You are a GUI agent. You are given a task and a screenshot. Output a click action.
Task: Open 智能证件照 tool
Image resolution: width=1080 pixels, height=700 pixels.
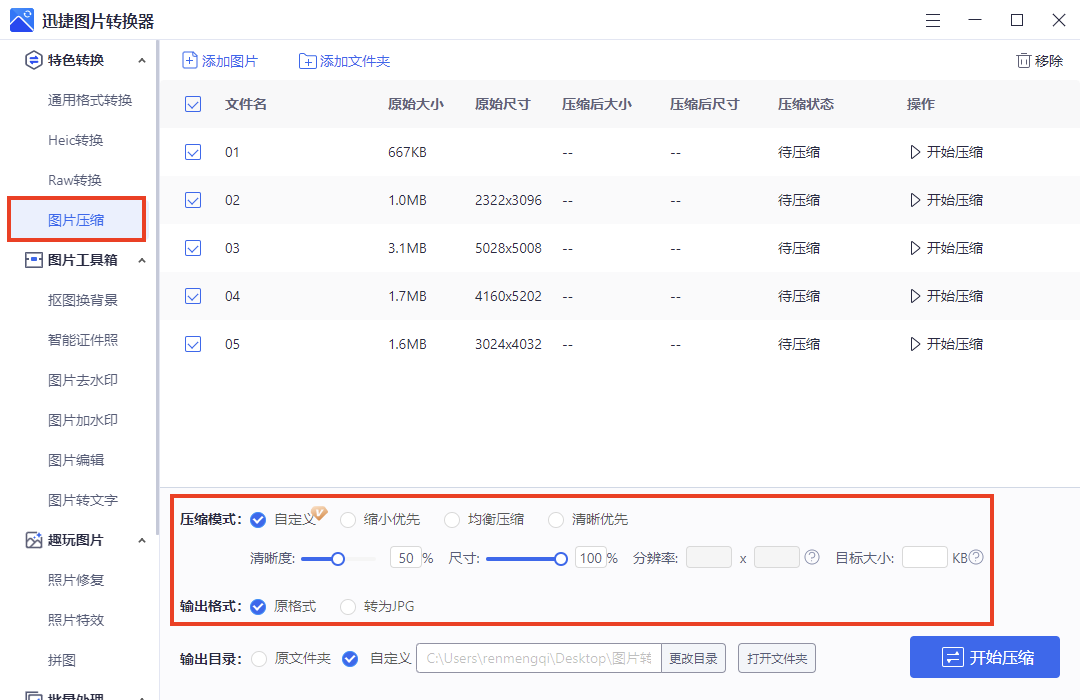point(83,340)
